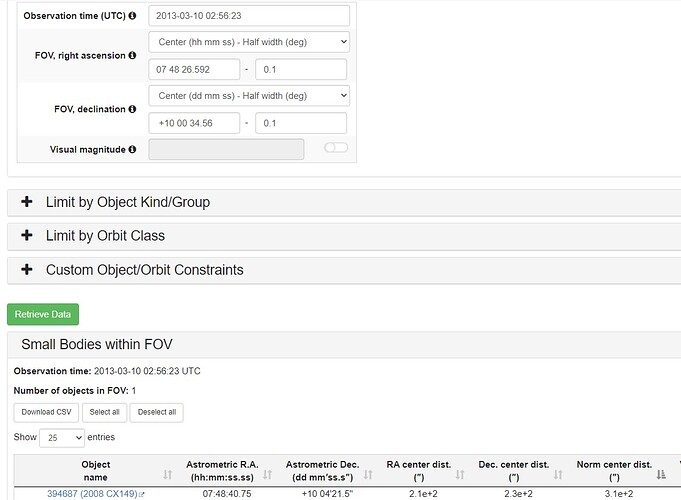681x500 pixels.
Task: Click the Observation time input field
Action: 249,16
